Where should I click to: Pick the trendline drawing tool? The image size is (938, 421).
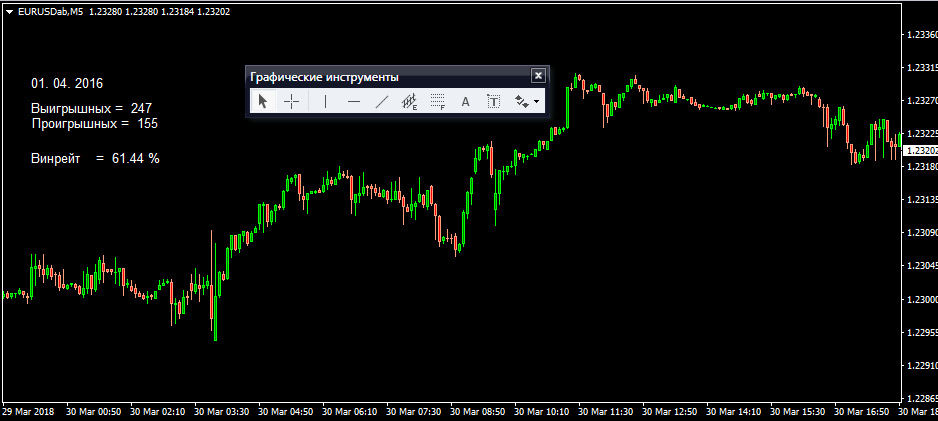[x=382, y=102]
